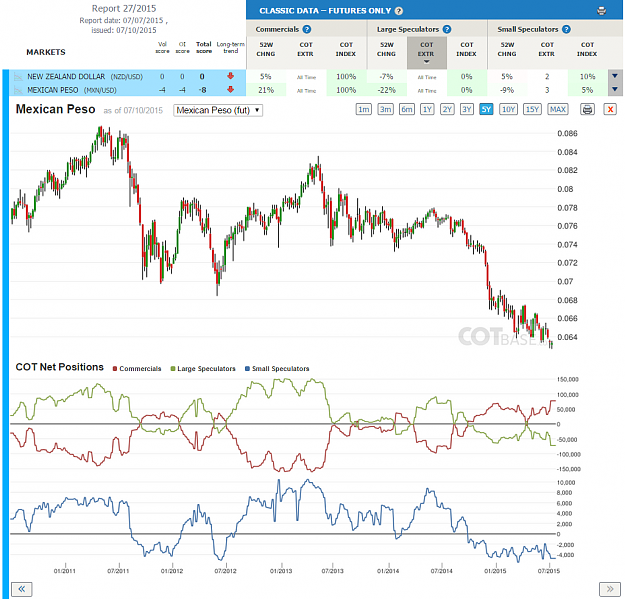Image resolution: width=625 pixels, height=599 pixels.
Task: Click New Zealand Dollar chart icon
Action: tap(18, 77)
